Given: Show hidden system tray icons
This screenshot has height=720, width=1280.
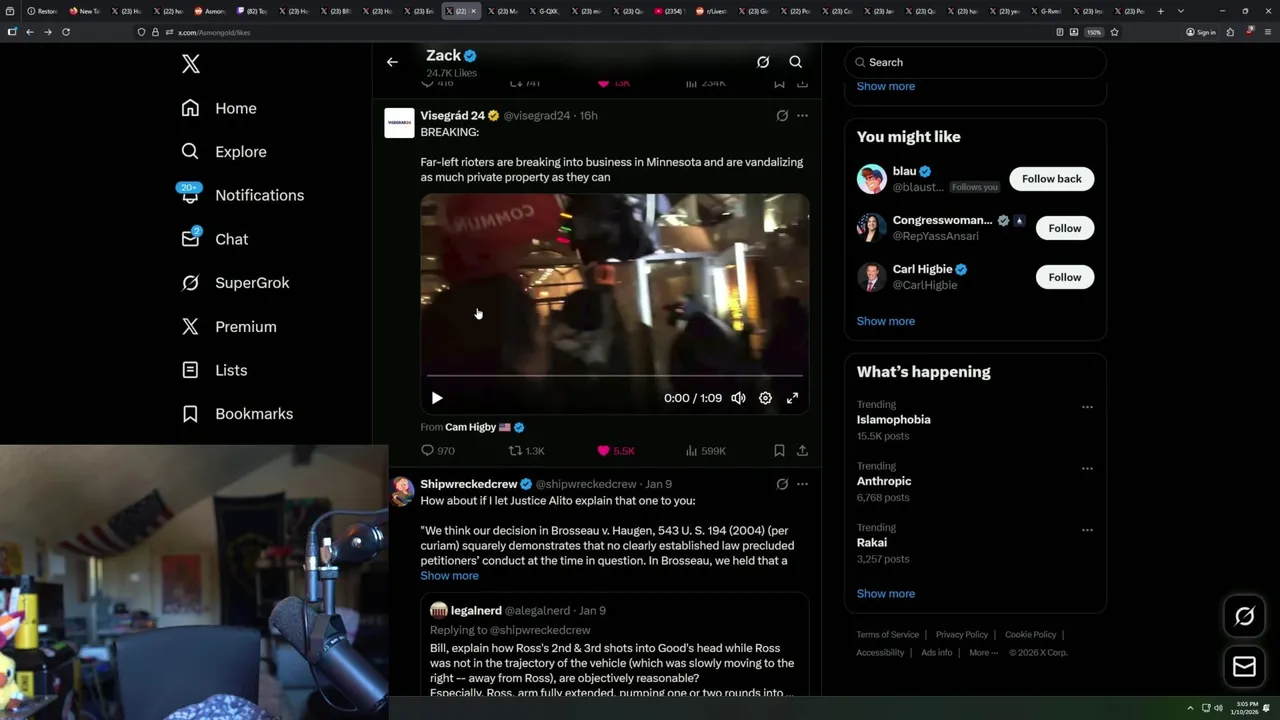Looking at the screenshot, I should click(1190, 709).
